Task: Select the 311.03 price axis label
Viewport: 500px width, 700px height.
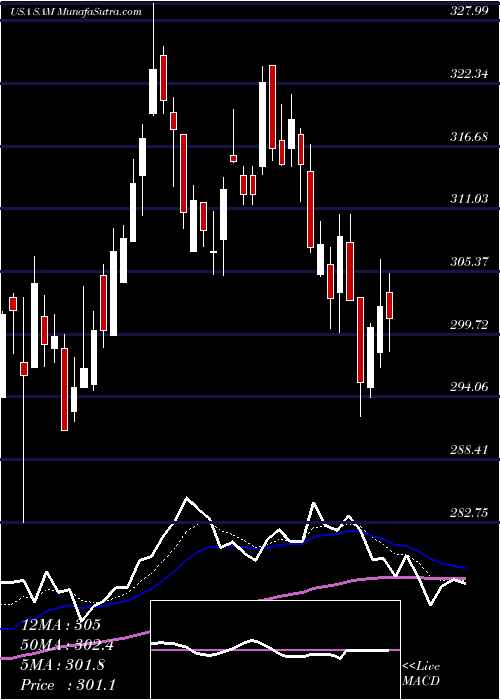Action: tap(469, 199)
